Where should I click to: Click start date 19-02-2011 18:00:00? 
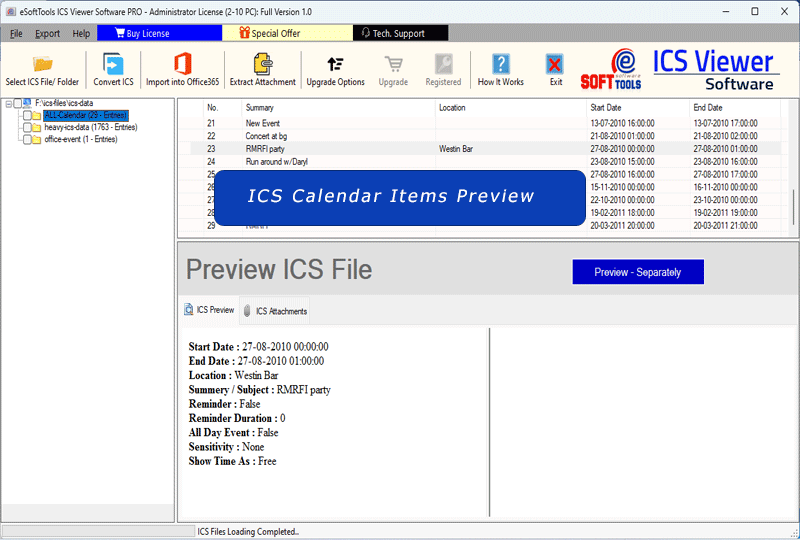tap(622, 212)
